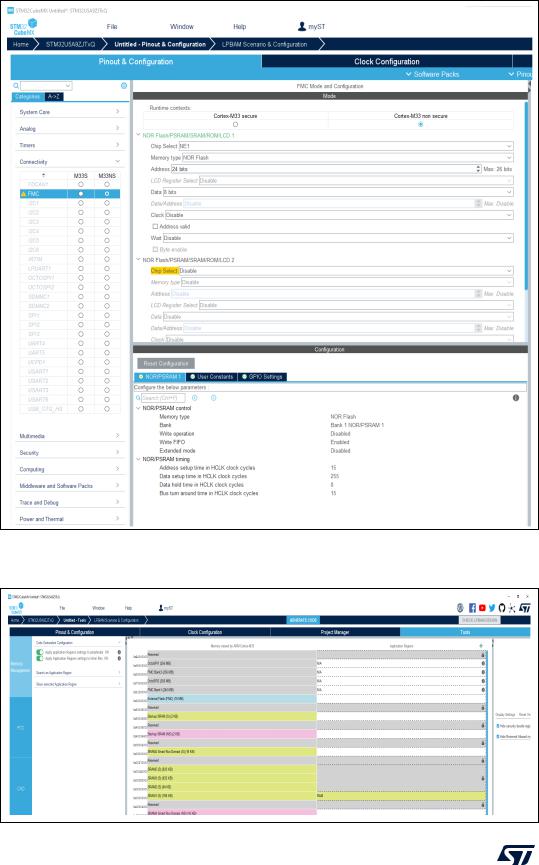Screen dimensions: 539x865
Task: Toggle second Apply Application Regions switch
Action: pos(40,659)
